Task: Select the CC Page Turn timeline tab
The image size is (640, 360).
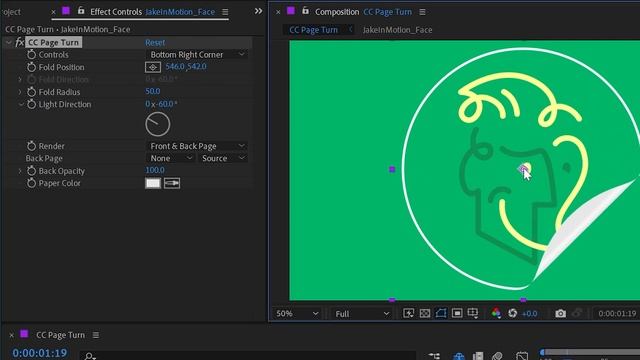Action: pyautogui.click(x=60, y=335)
